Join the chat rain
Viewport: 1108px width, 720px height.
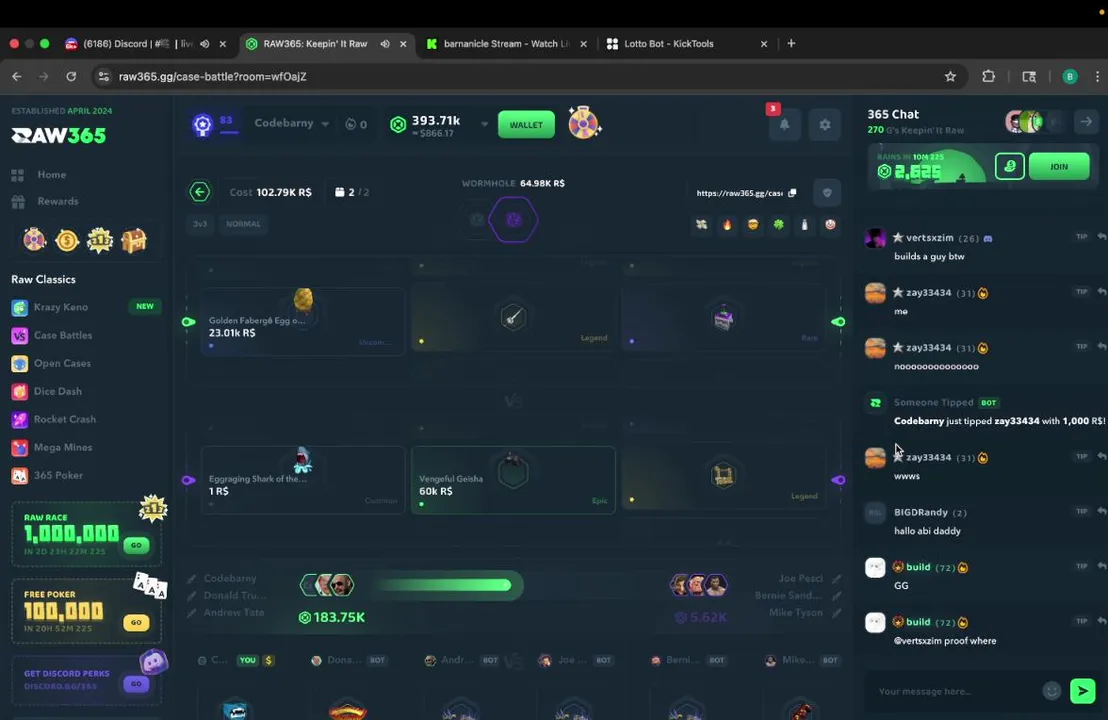point(1059,167)
